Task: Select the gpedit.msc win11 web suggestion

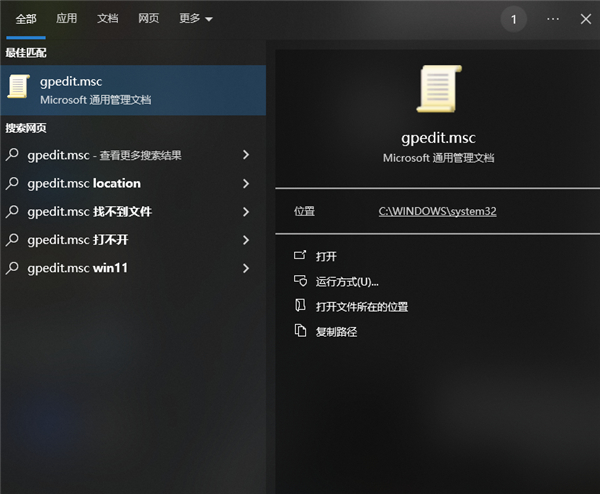Action: point(78,268)
